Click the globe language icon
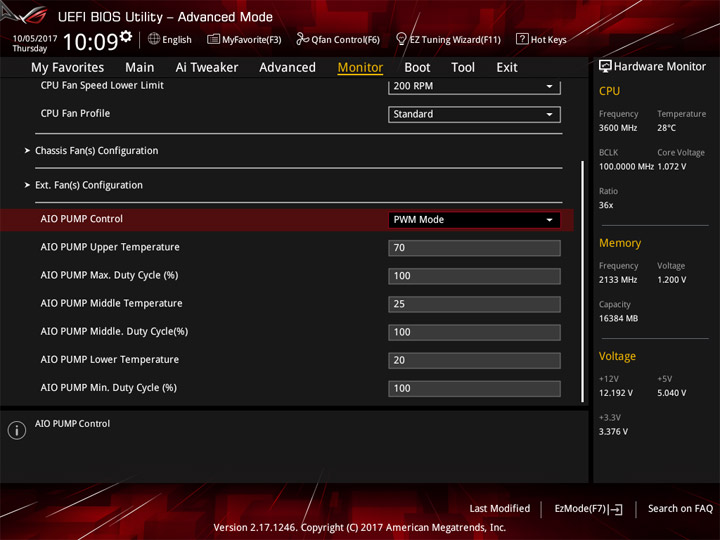The image size is (720, 540). [x=154, y=39]
